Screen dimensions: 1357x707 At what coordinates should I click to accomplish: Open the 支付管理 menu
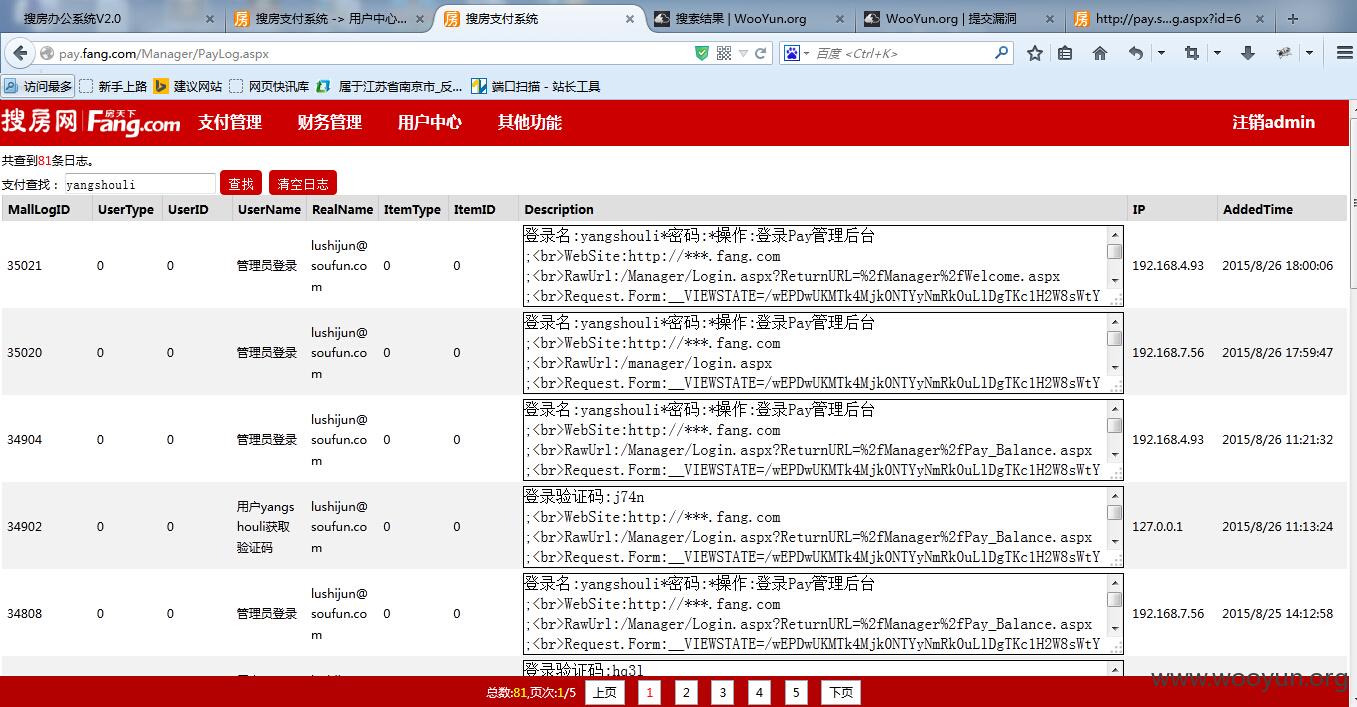[x=230, y=122]
